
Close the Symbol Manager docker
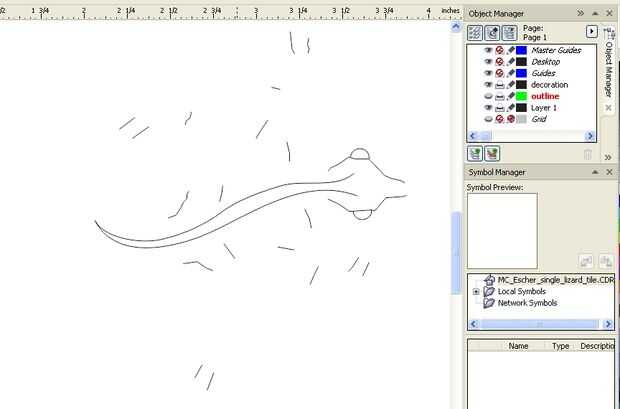(x=609, y=172)
